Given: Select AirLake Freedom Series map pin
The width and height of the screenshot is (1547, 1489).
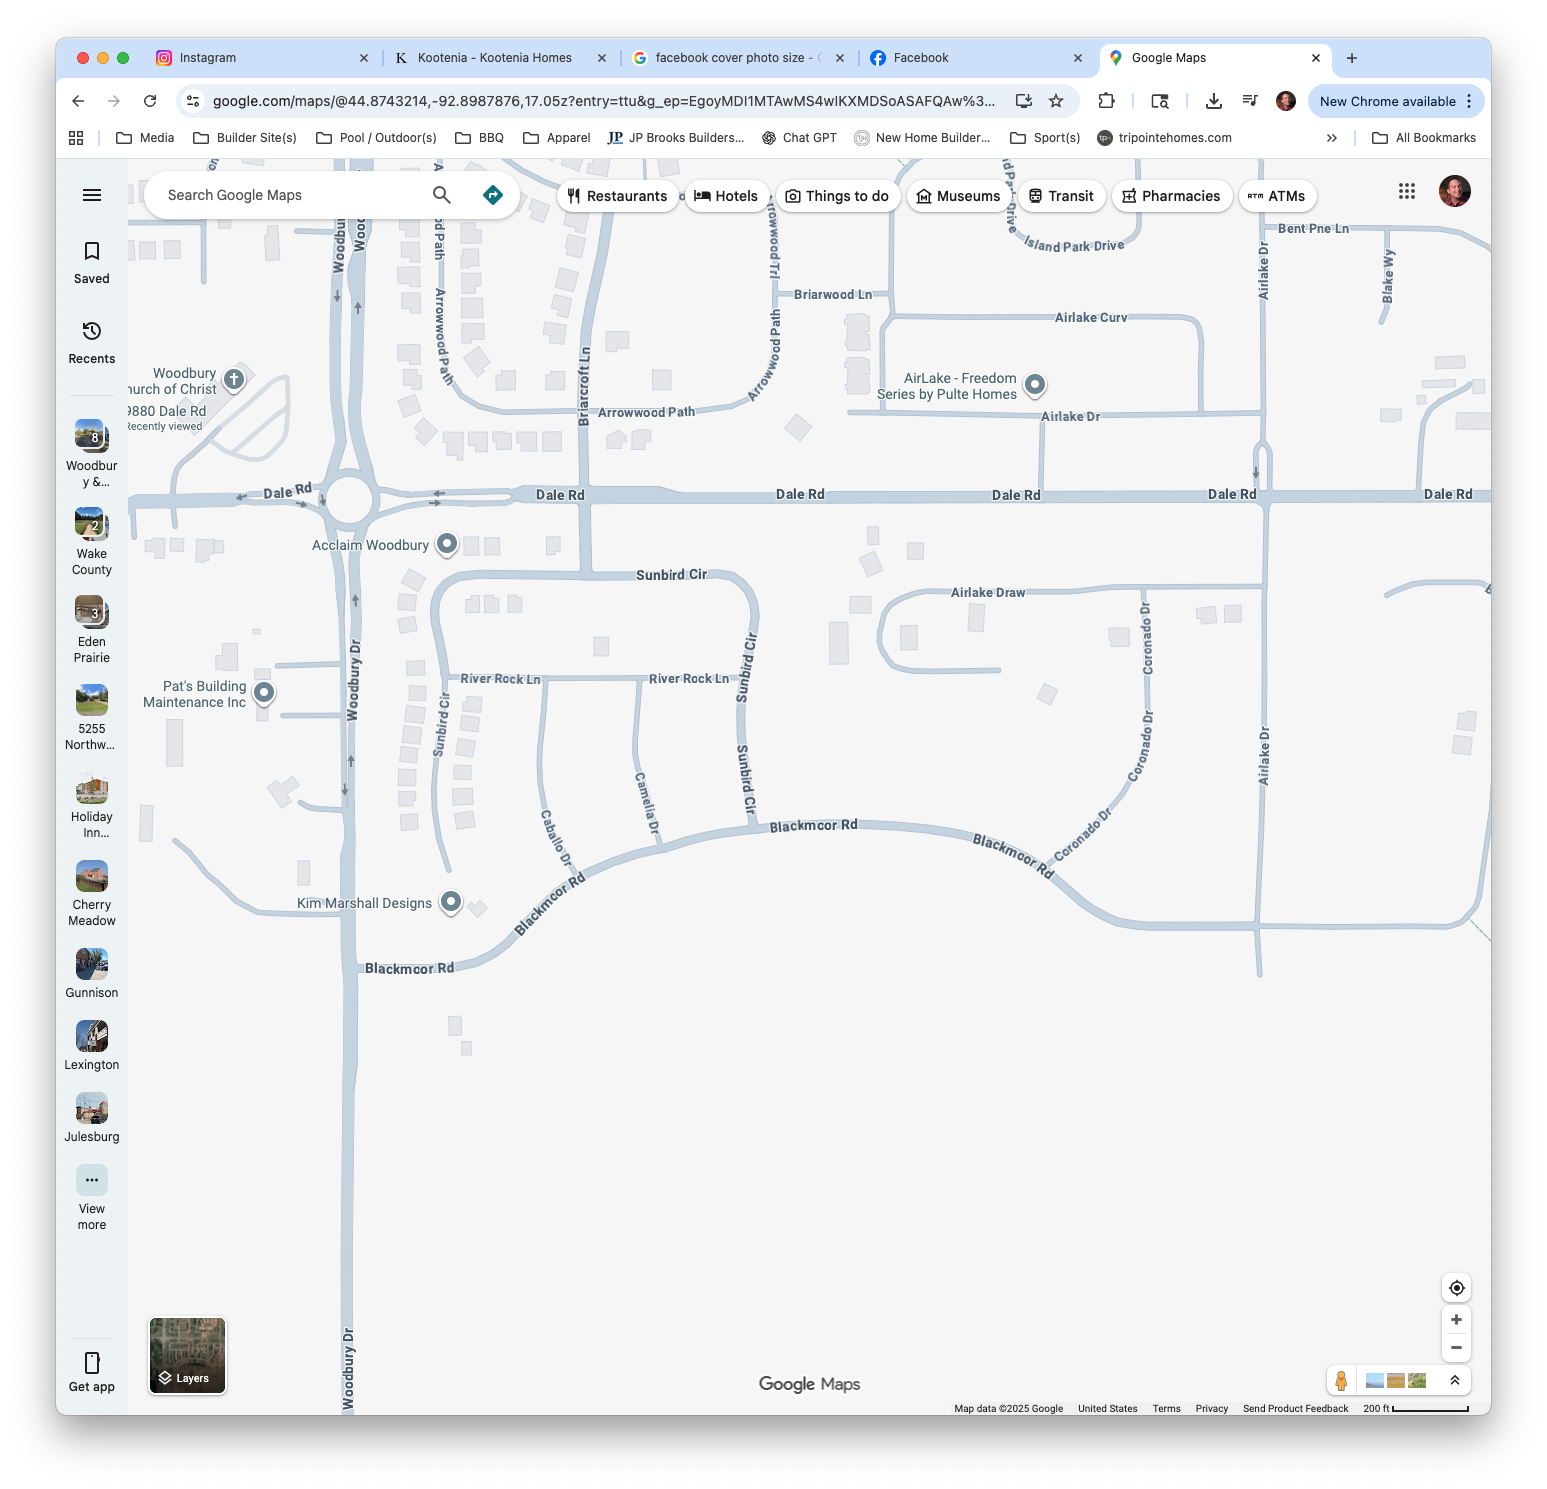Looking at the screenshot, I should (1035, 384).
